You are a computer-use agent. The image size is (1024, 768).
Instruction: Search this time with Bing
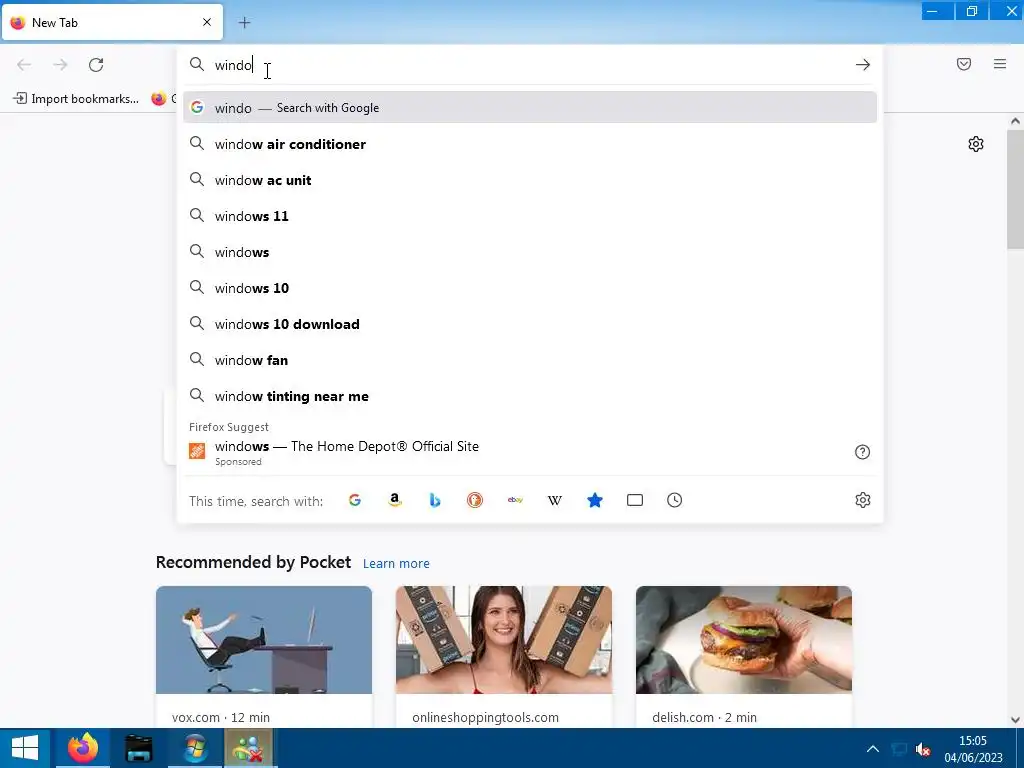point(435,500)
